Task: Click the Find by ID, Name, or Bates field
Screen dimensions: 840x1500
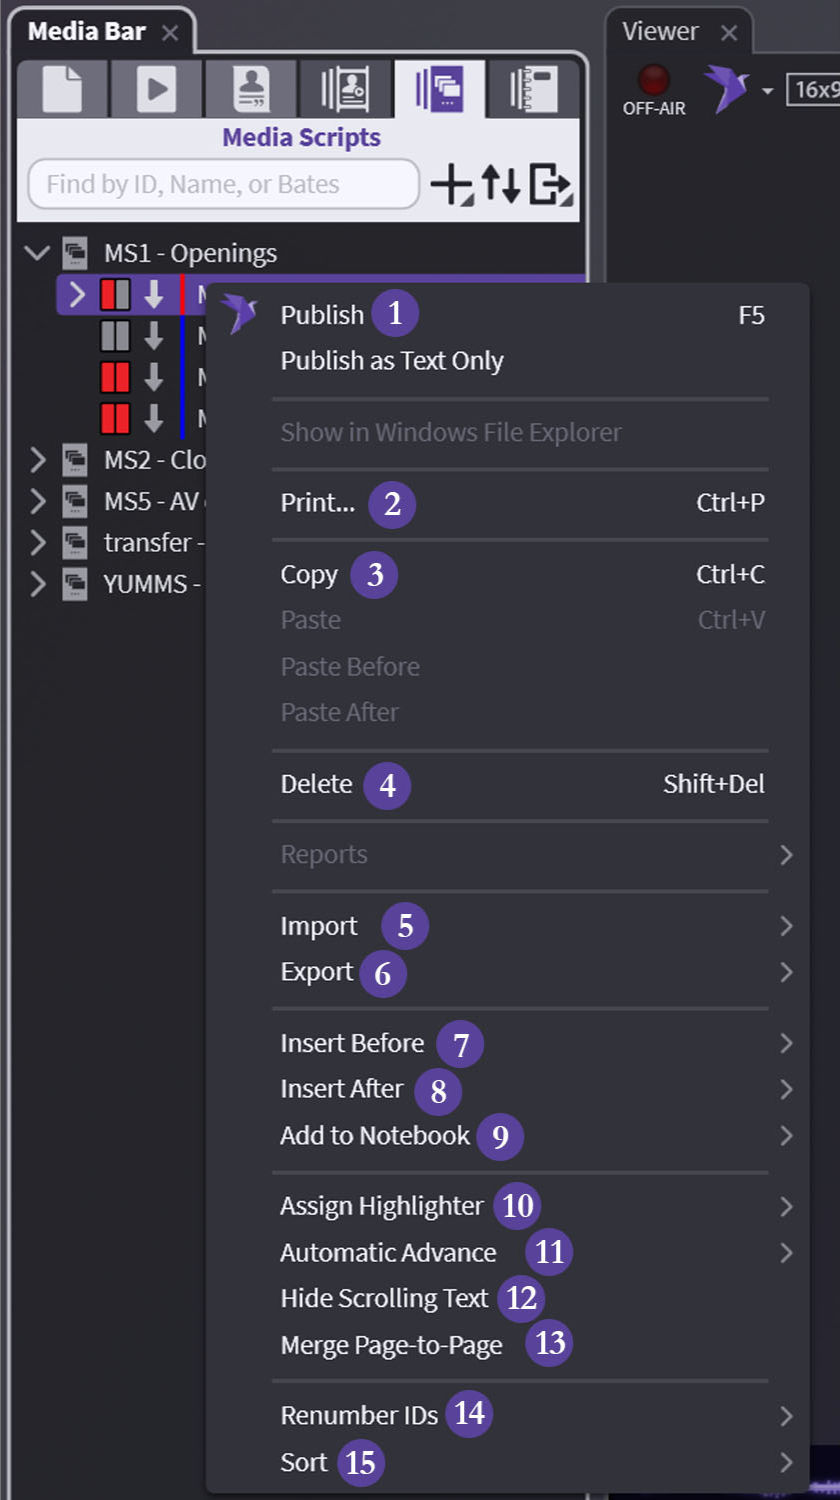Action: [223, 184]
